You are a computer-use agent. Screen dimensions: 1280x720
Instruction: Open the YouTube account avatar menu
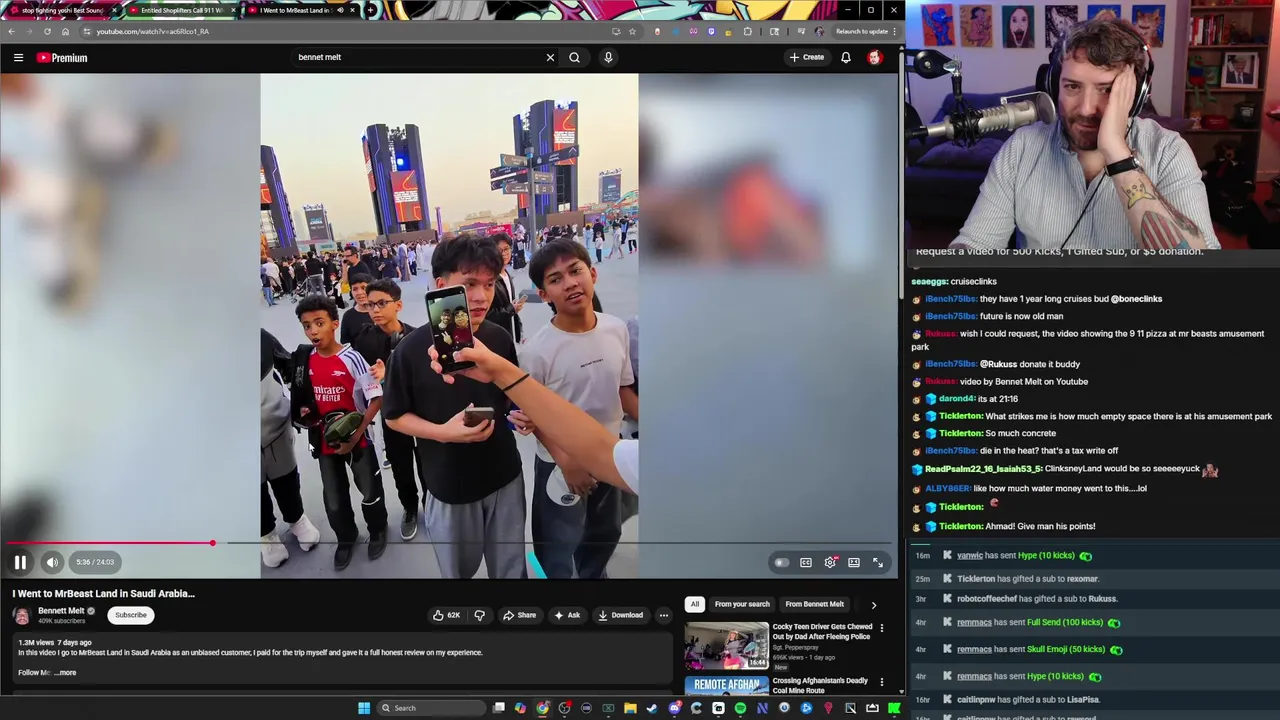(x=875, y=57)
